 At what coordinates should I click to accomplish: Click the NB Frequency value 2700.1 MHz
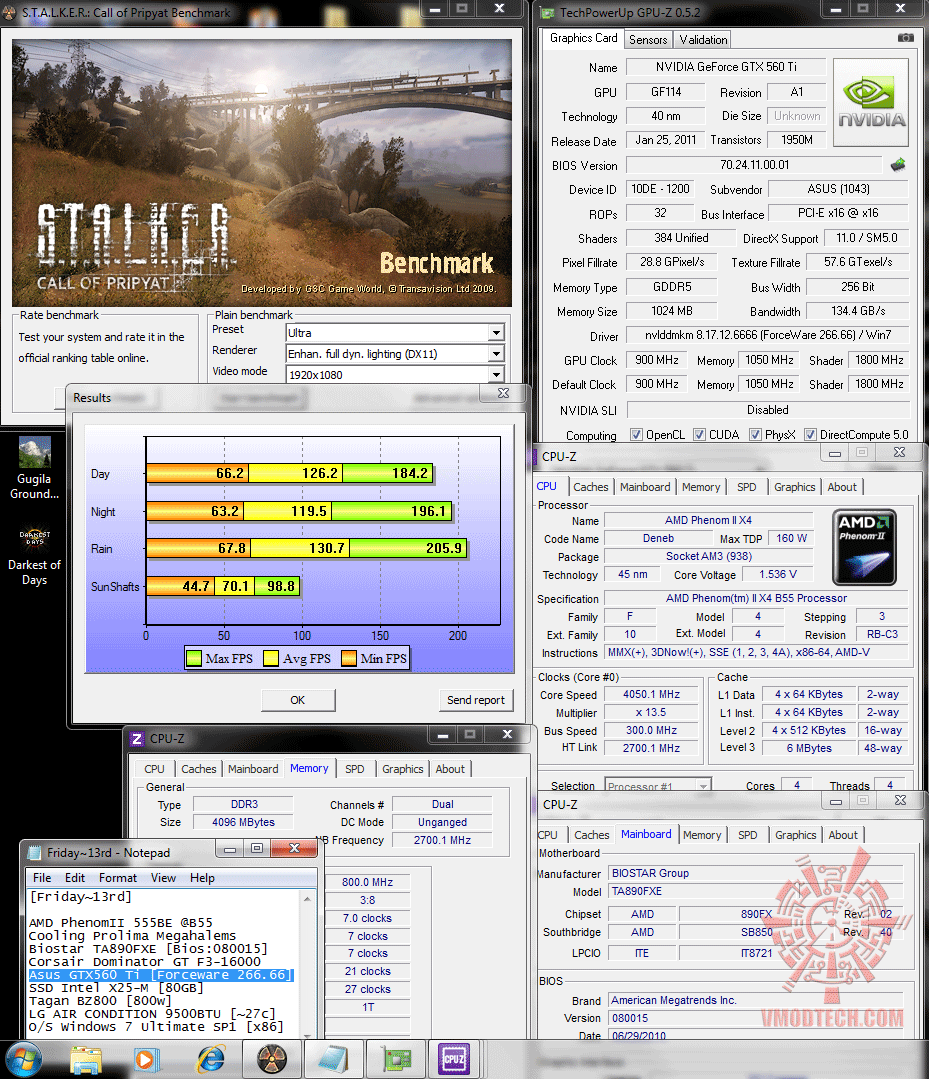click(442, 840)
